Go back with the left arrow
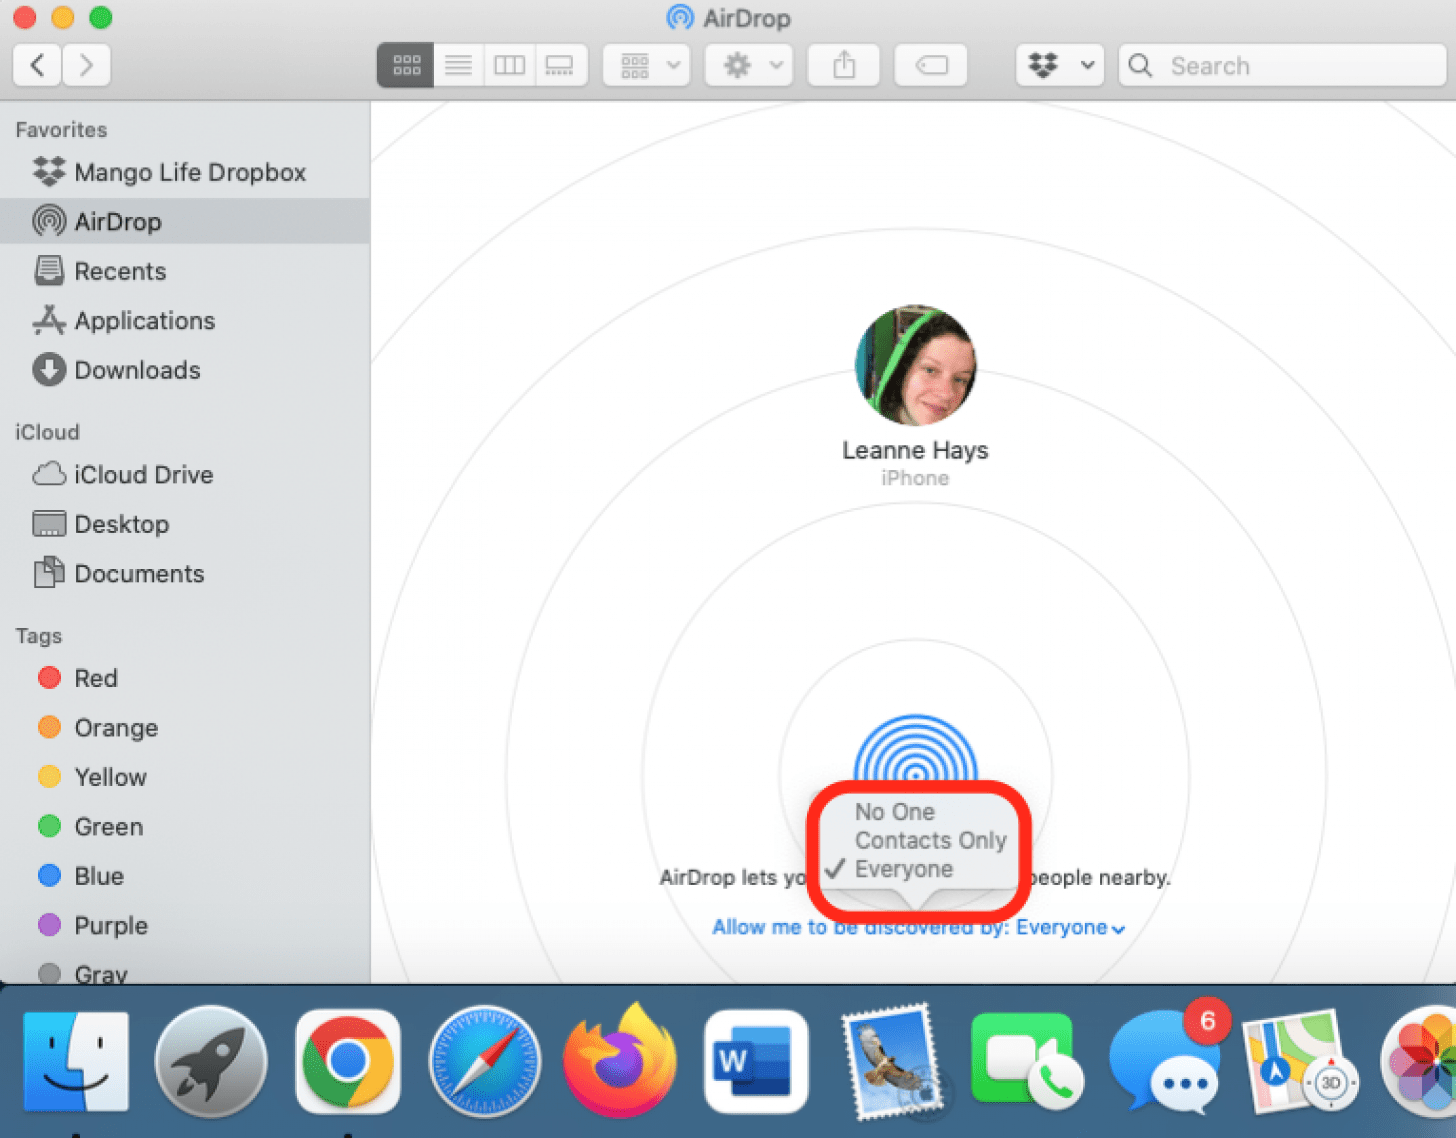The image size is (1456, 1138). pyautogui.click(x=37, y=66)
